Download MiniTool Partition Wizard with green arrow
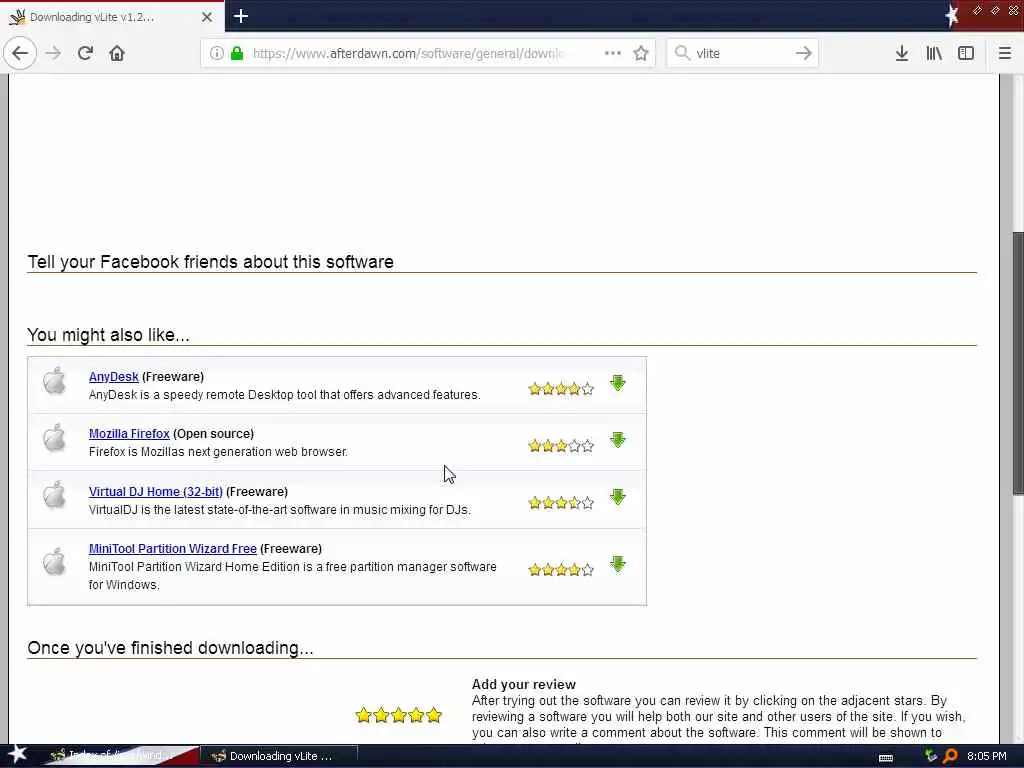 [618, 564]
